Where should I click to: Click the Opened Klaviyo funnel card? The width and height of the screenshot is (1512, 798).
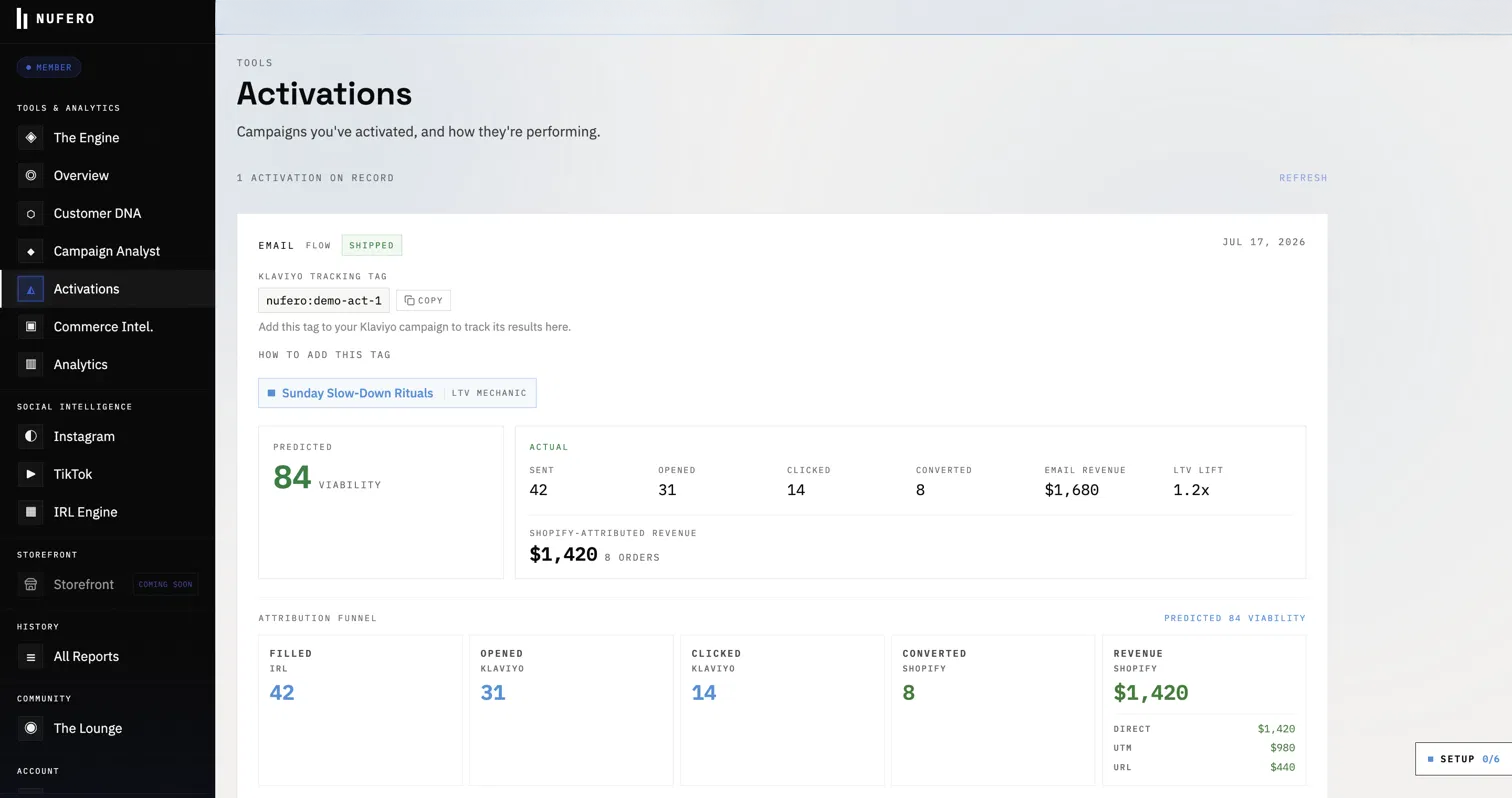pyautogui.click(x=571, y=710)
